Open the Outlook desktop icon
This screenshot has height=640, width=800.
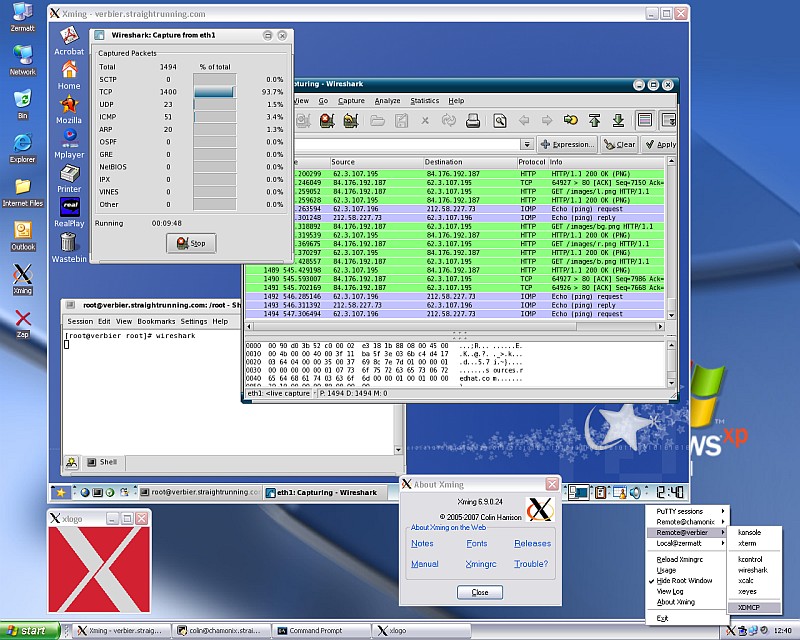[x=22, y=236]
